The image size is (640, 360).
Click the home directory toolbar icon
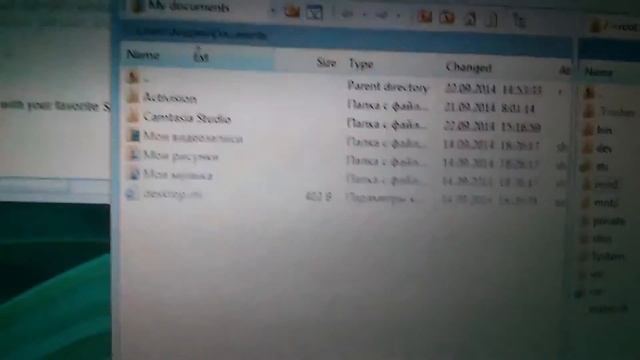click(470, 18)
